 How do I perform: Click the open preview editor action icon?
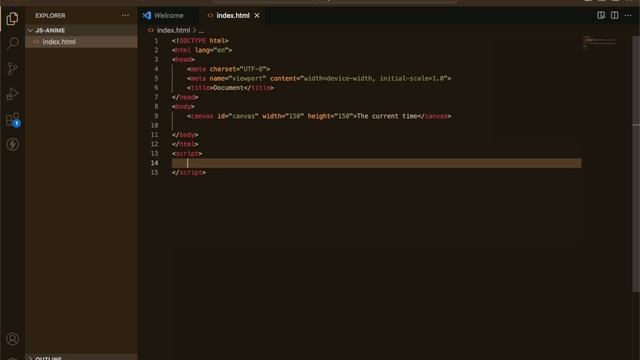pos(601,16)
